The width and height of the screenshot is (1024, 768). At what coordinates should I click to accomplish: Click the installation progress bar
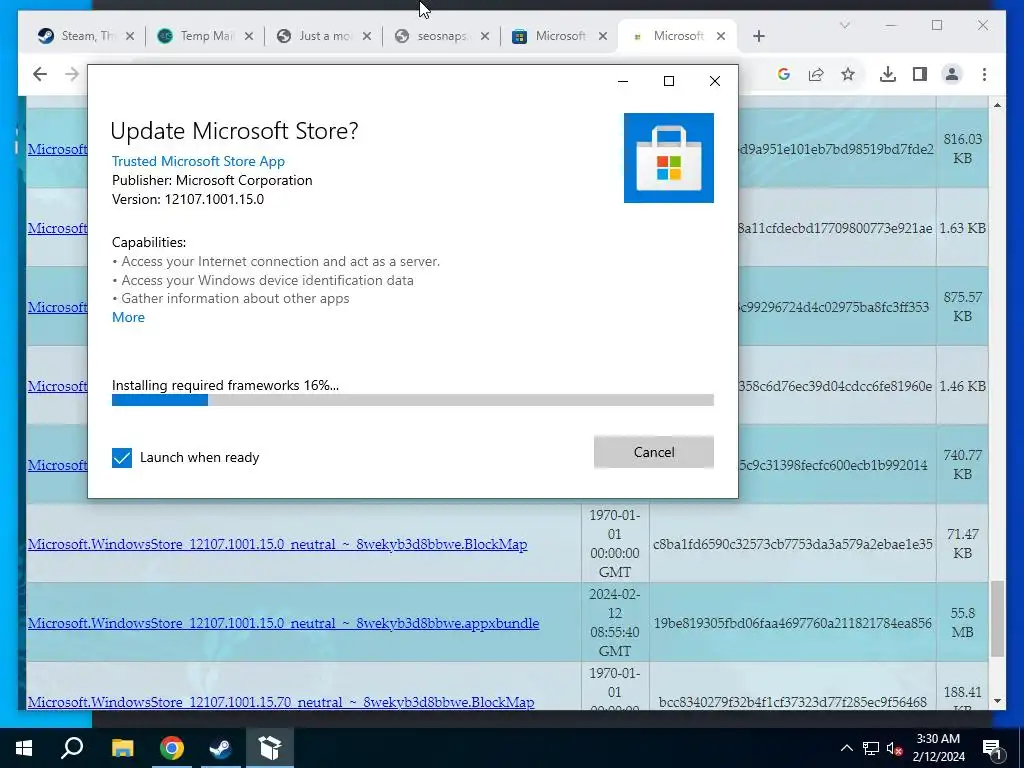coord(413,400)
